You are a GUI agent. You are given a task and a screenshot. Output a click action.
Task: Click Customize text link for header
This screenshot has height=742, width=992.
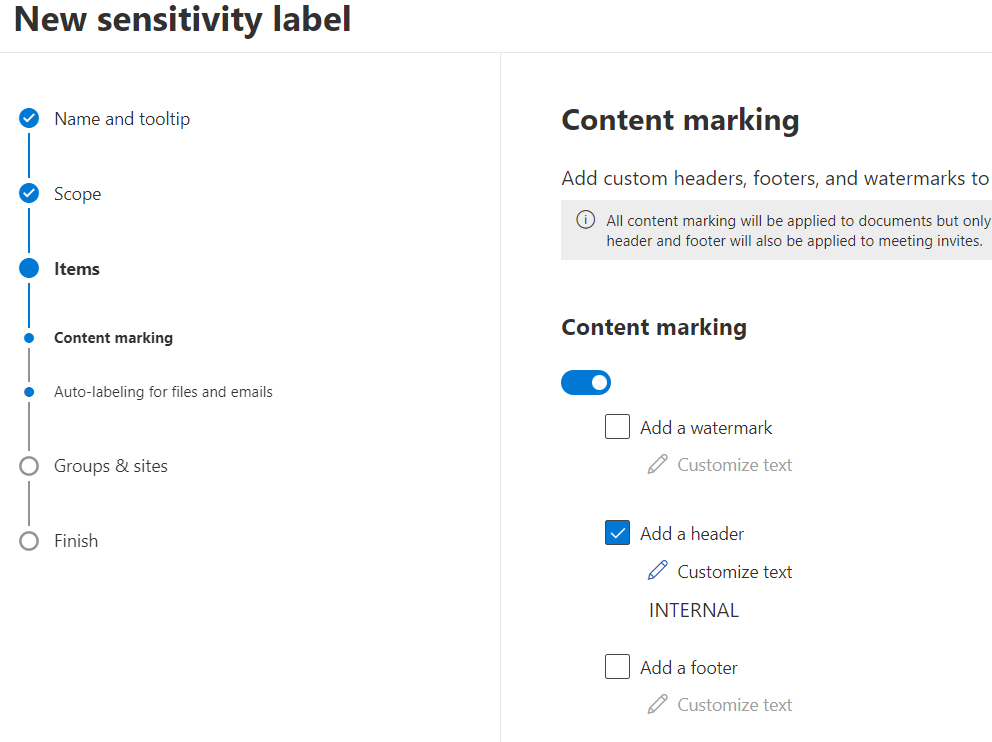[x=735, y=572]
